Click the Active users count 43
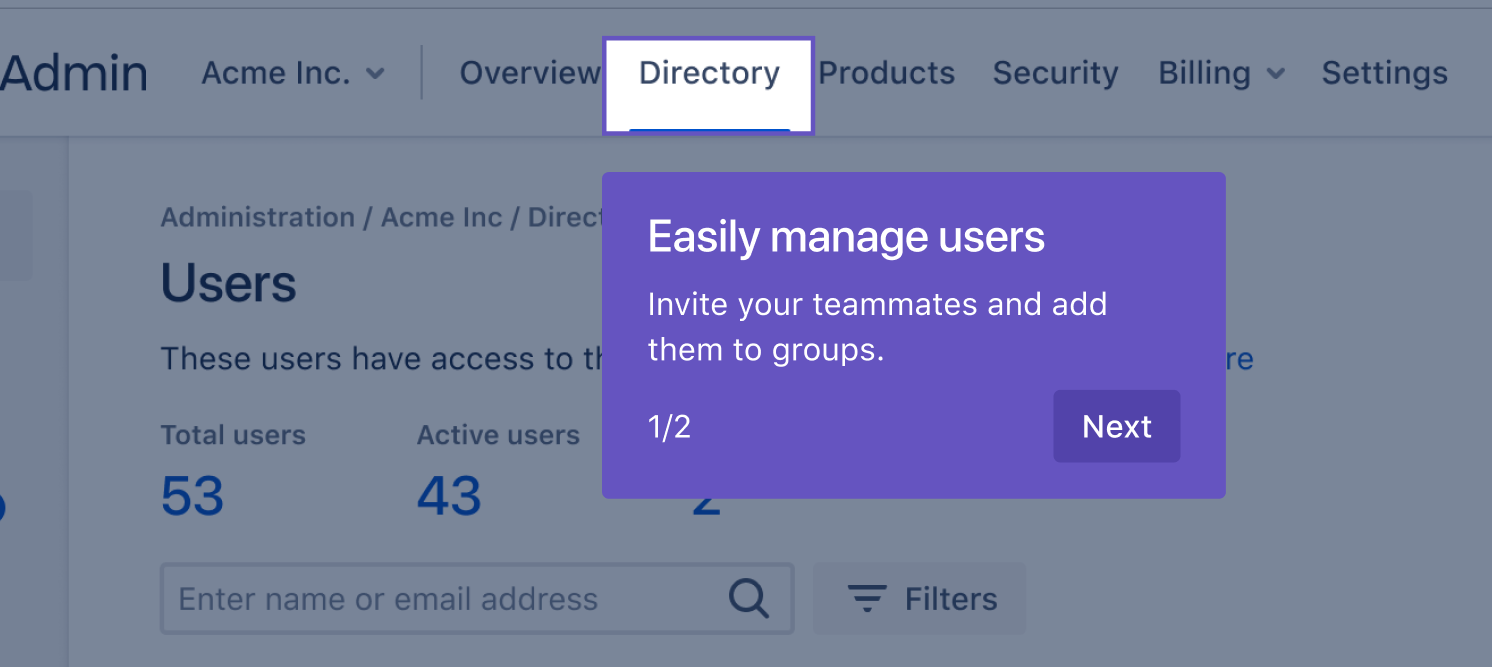The image size is (1492, 667). click(x=449, y=496)
